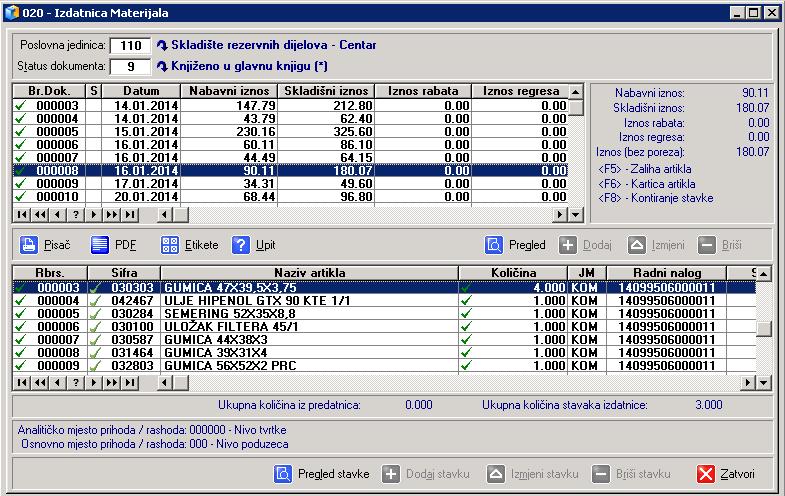Click <F6> - Kartica artikla shortcut

pyautogui.click(x=646, y=184)
